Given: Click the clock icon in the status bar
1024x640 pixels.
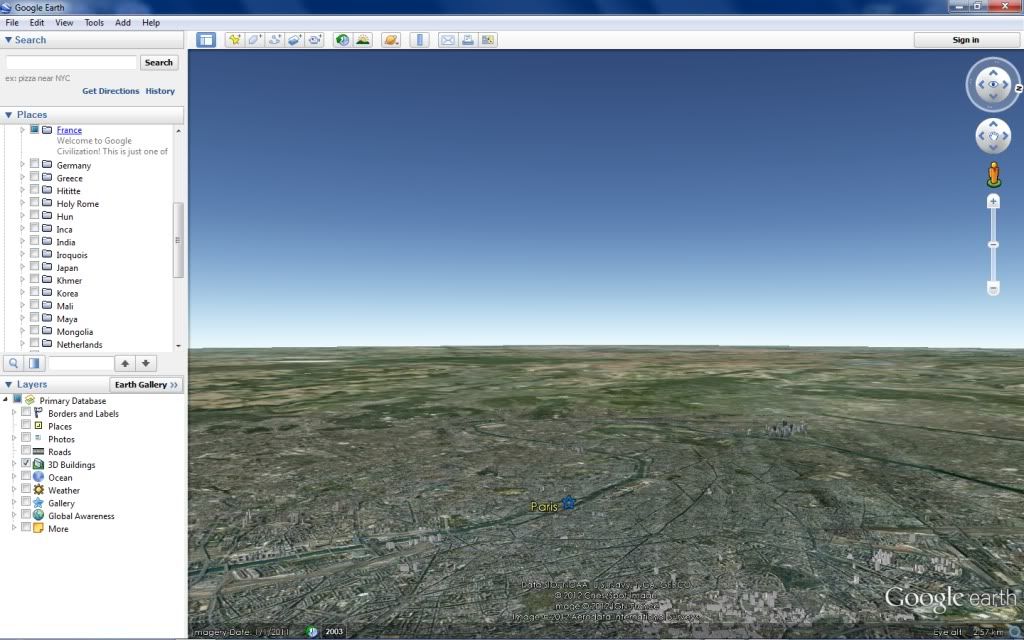Looking at the screenshot, I should [x=312, y=632].
